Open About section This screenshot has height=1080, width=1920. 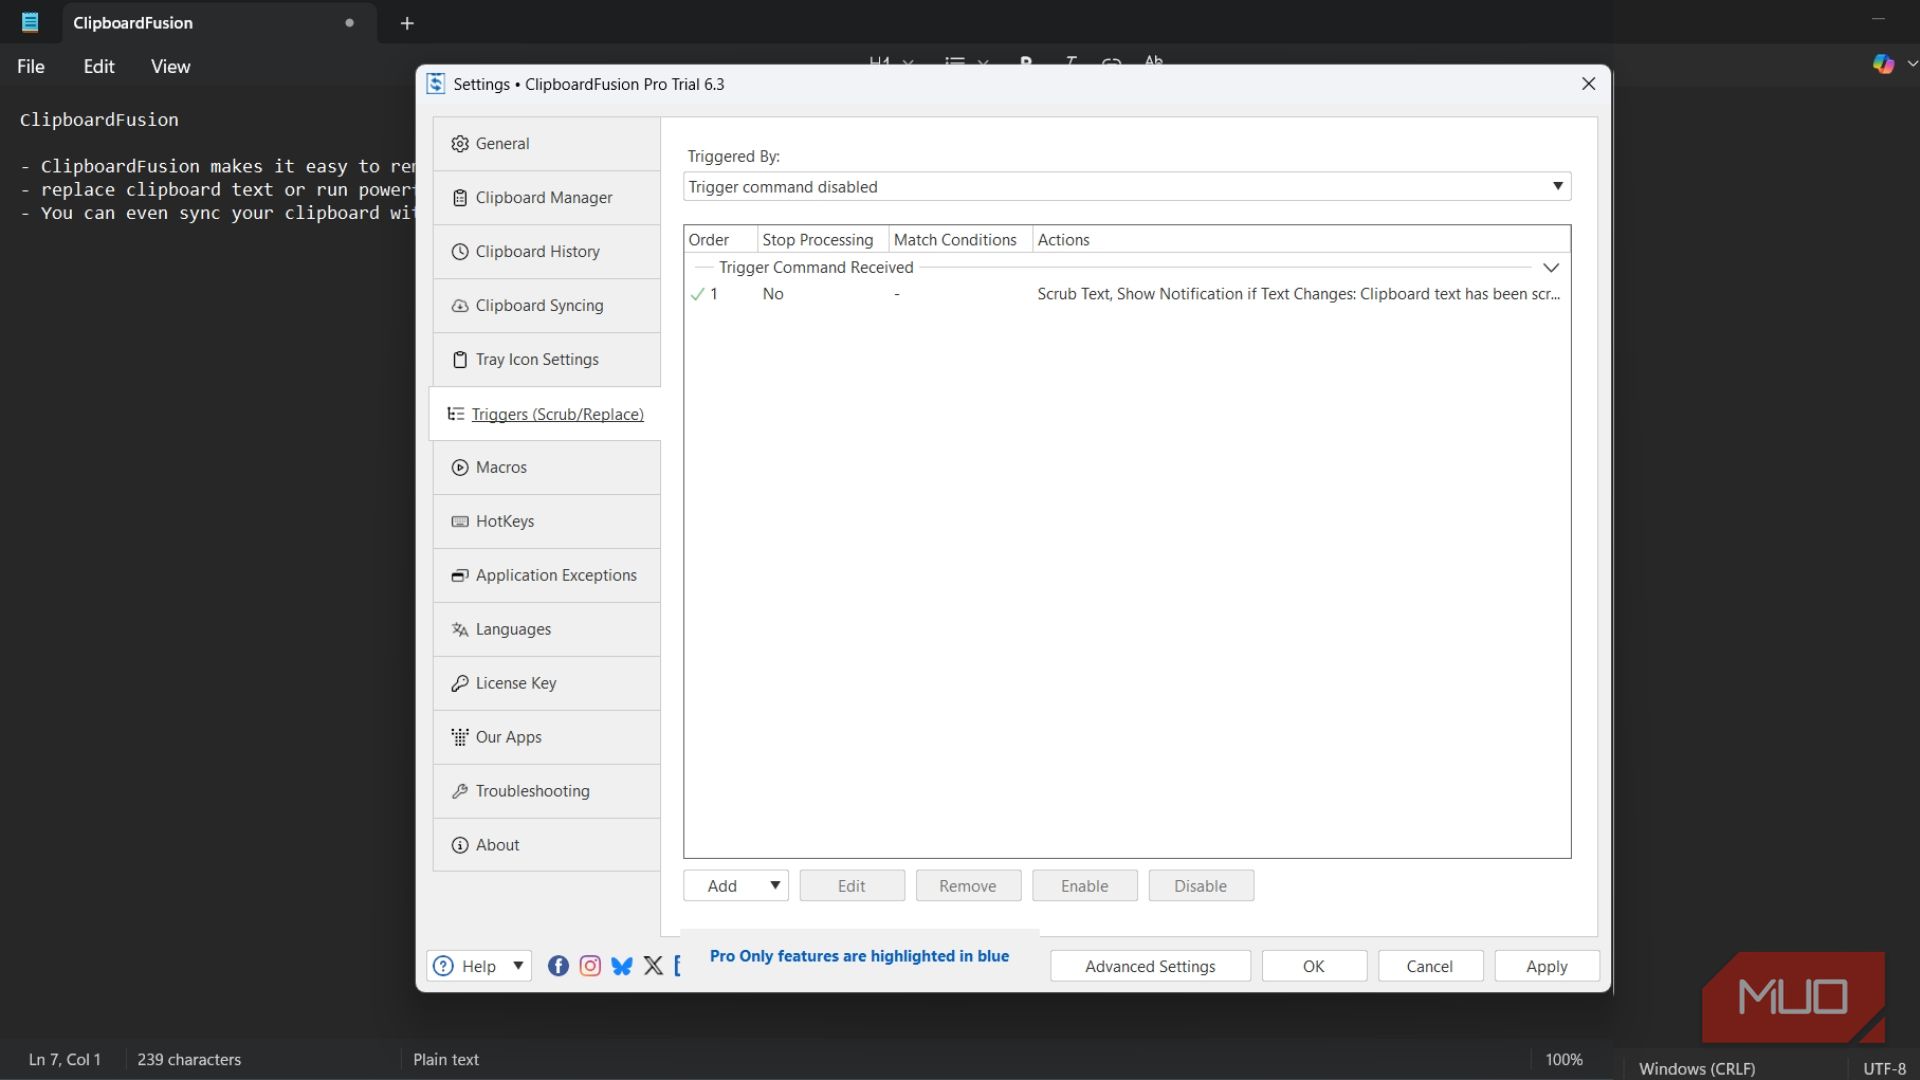[x=546, y=846]
